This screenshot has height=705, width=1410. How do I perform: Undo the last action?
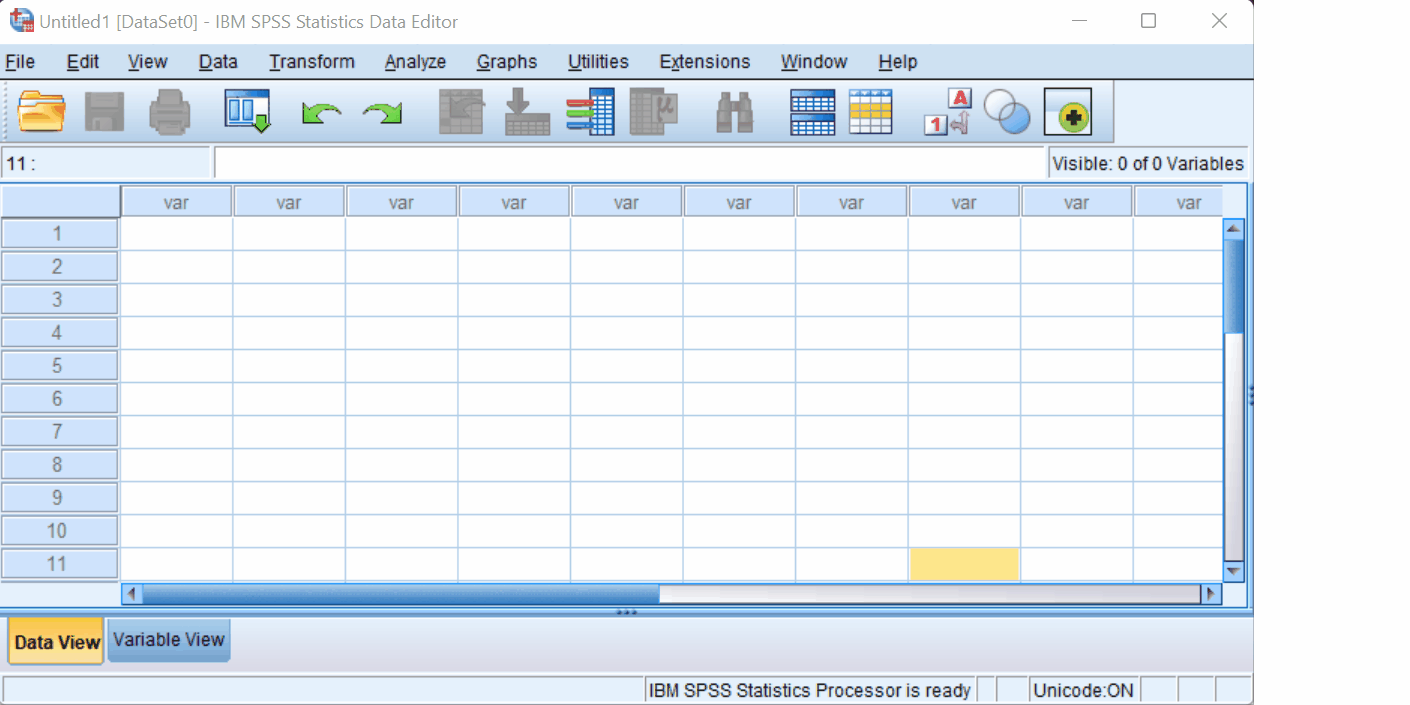pos(320,112)
